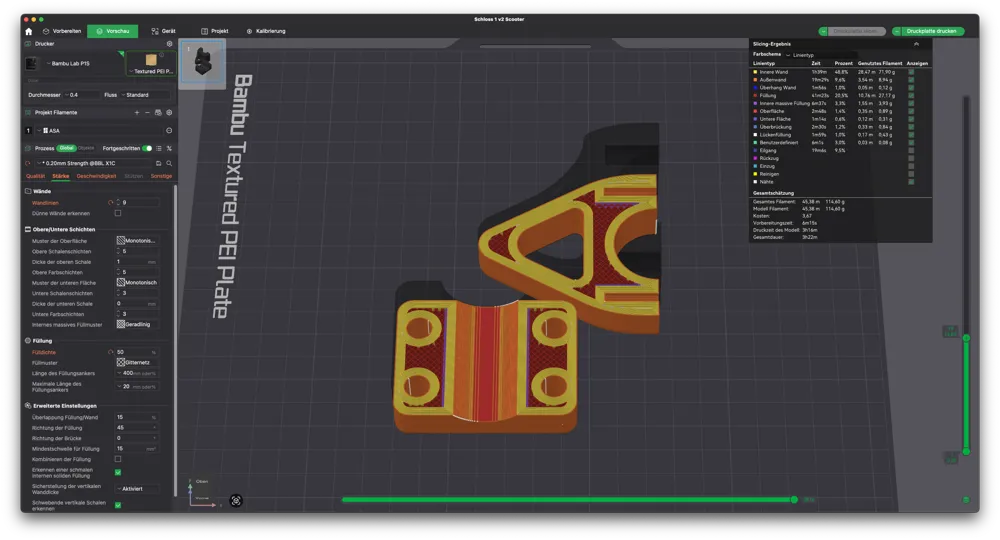
Task: Compare presets using the Prozess compare icon
Action: pyautogui.click(x=169, y=149)
